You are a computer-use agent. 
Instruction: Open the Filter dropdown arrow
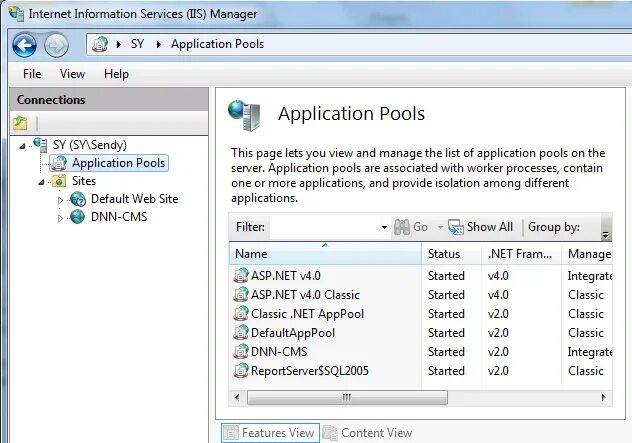(385, 227)
